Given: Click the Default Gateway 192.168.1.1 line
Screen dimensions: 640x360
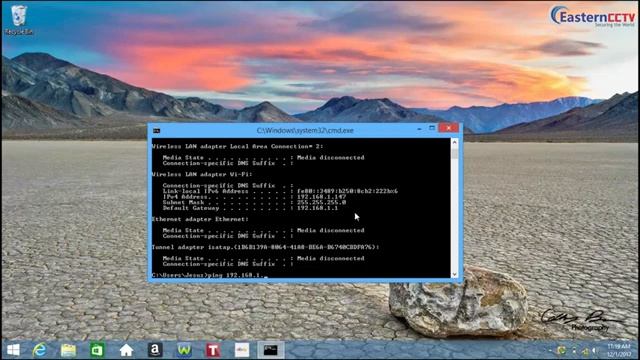Looking at the screenshot, I should click(250, 208).
